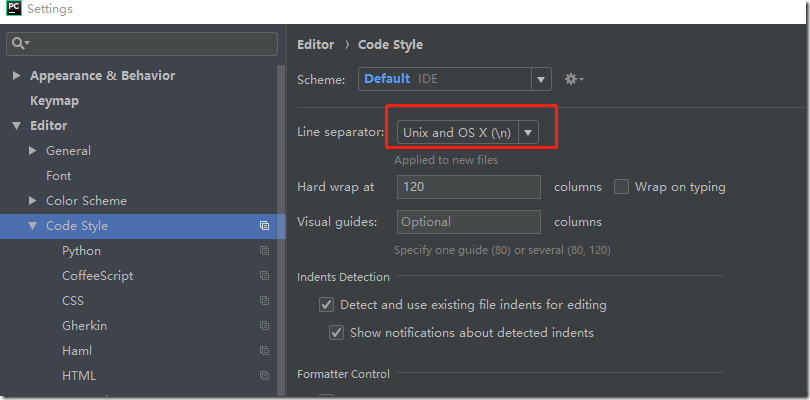810x400 pixels.
Task: Open the Font settings page
Action: (58, 176)
